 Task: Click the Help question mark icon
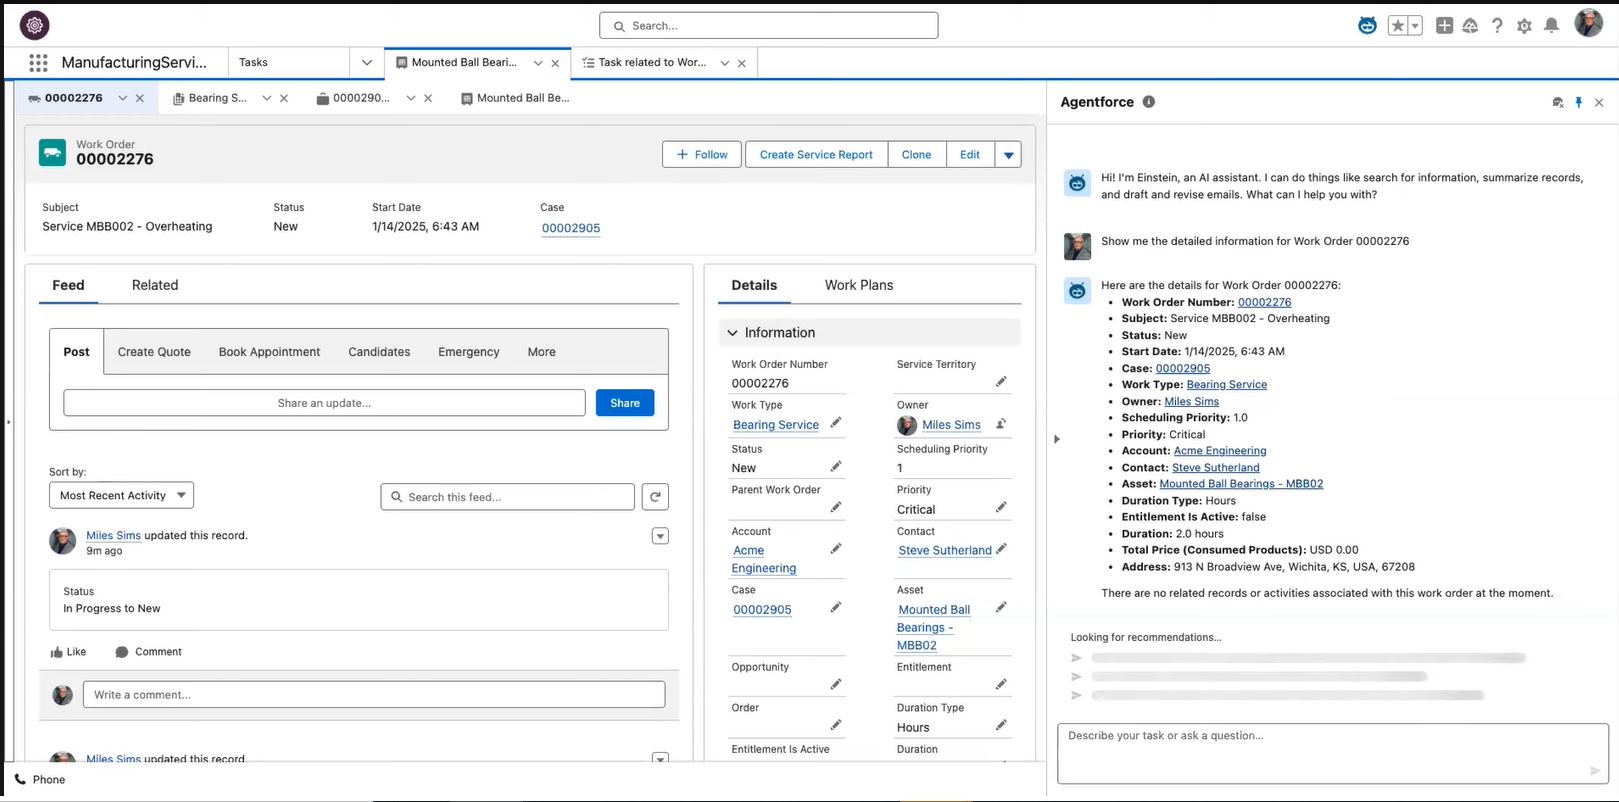click(x=1497, y=26)
